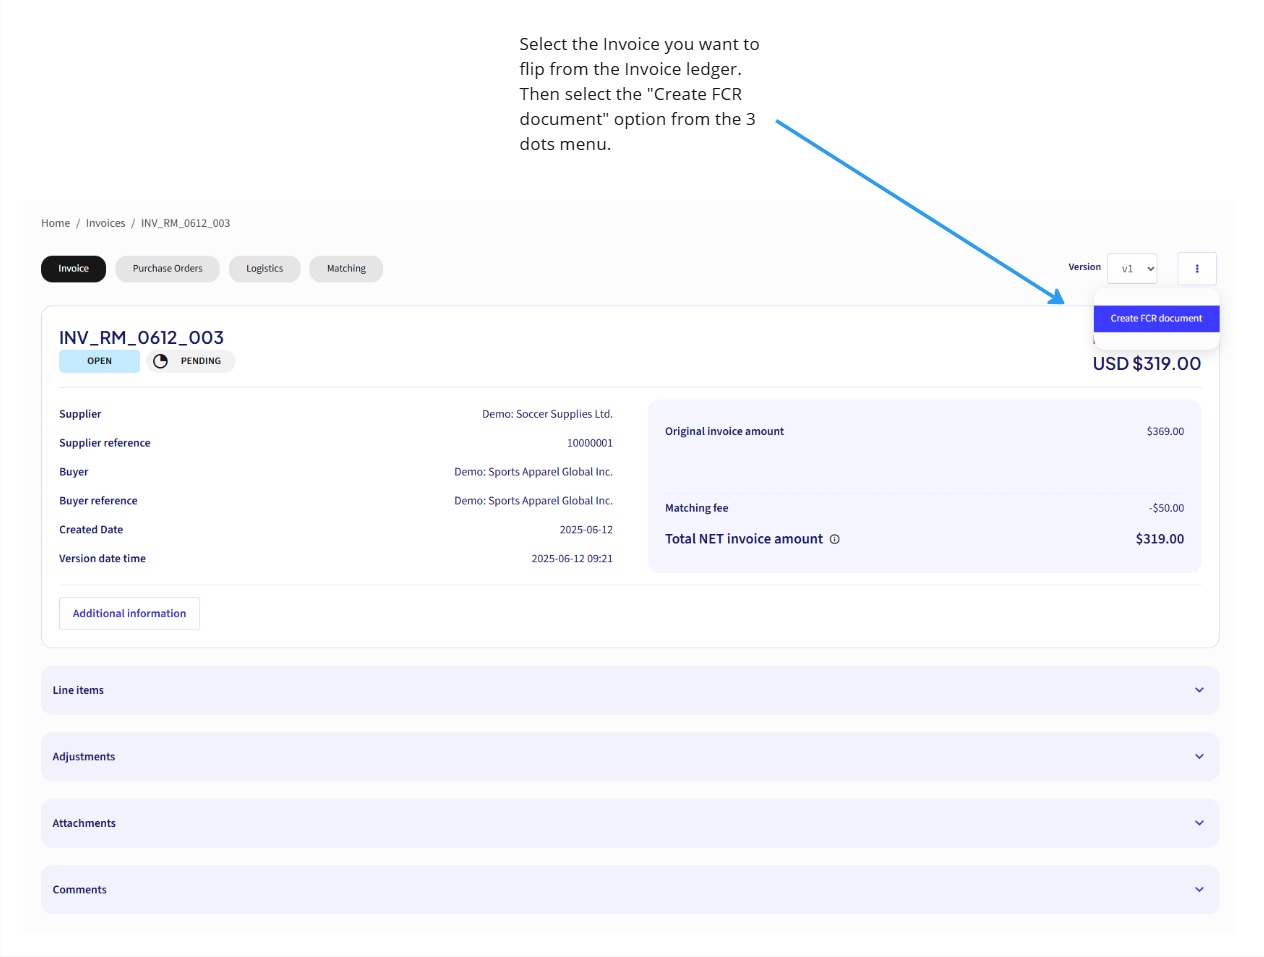Switch to the Logistics tab
1264x957 pixels.
(x=264, y=268)
